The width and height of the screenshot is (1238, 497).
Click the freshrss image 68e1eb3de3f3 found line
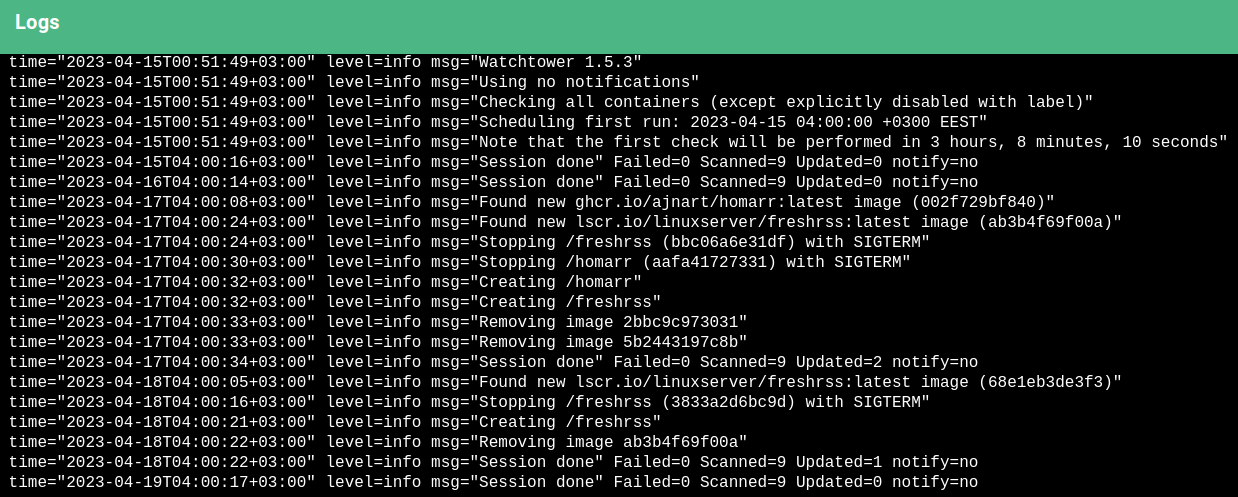point(566,382)
